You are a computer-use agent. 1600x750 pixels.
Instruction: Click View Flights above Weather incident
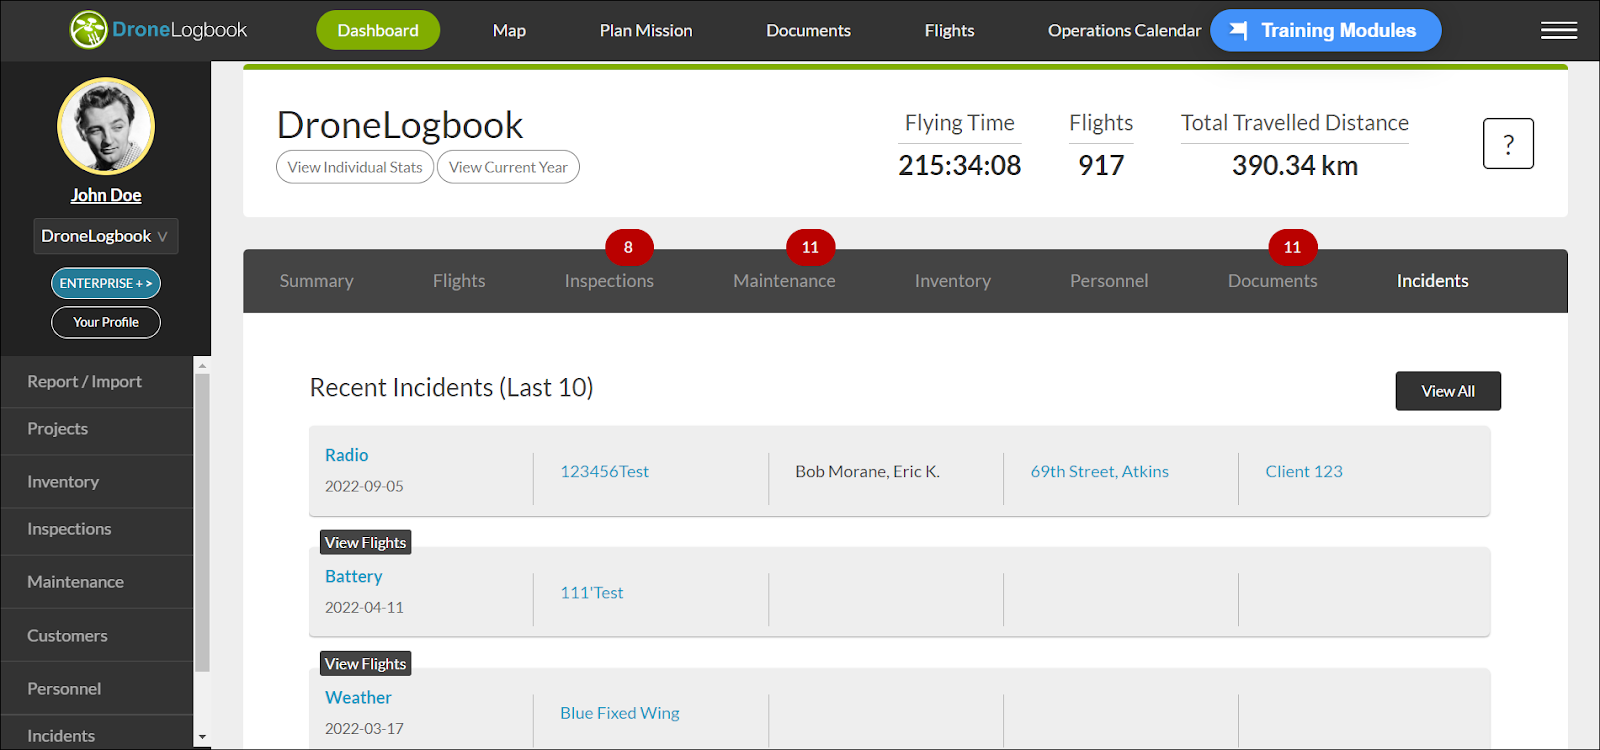click(366, 663)
